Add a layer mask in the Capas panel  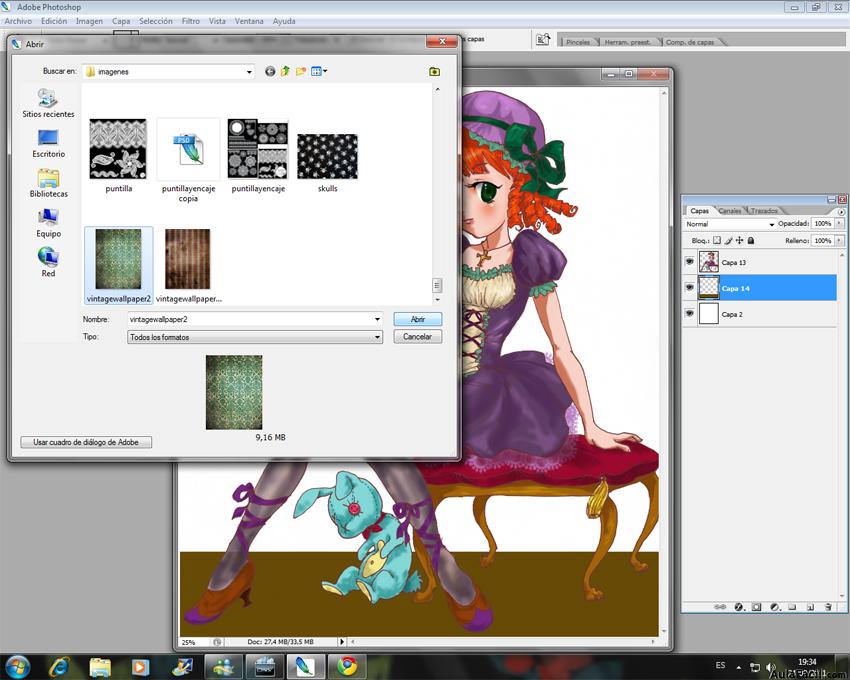[757, 607]
